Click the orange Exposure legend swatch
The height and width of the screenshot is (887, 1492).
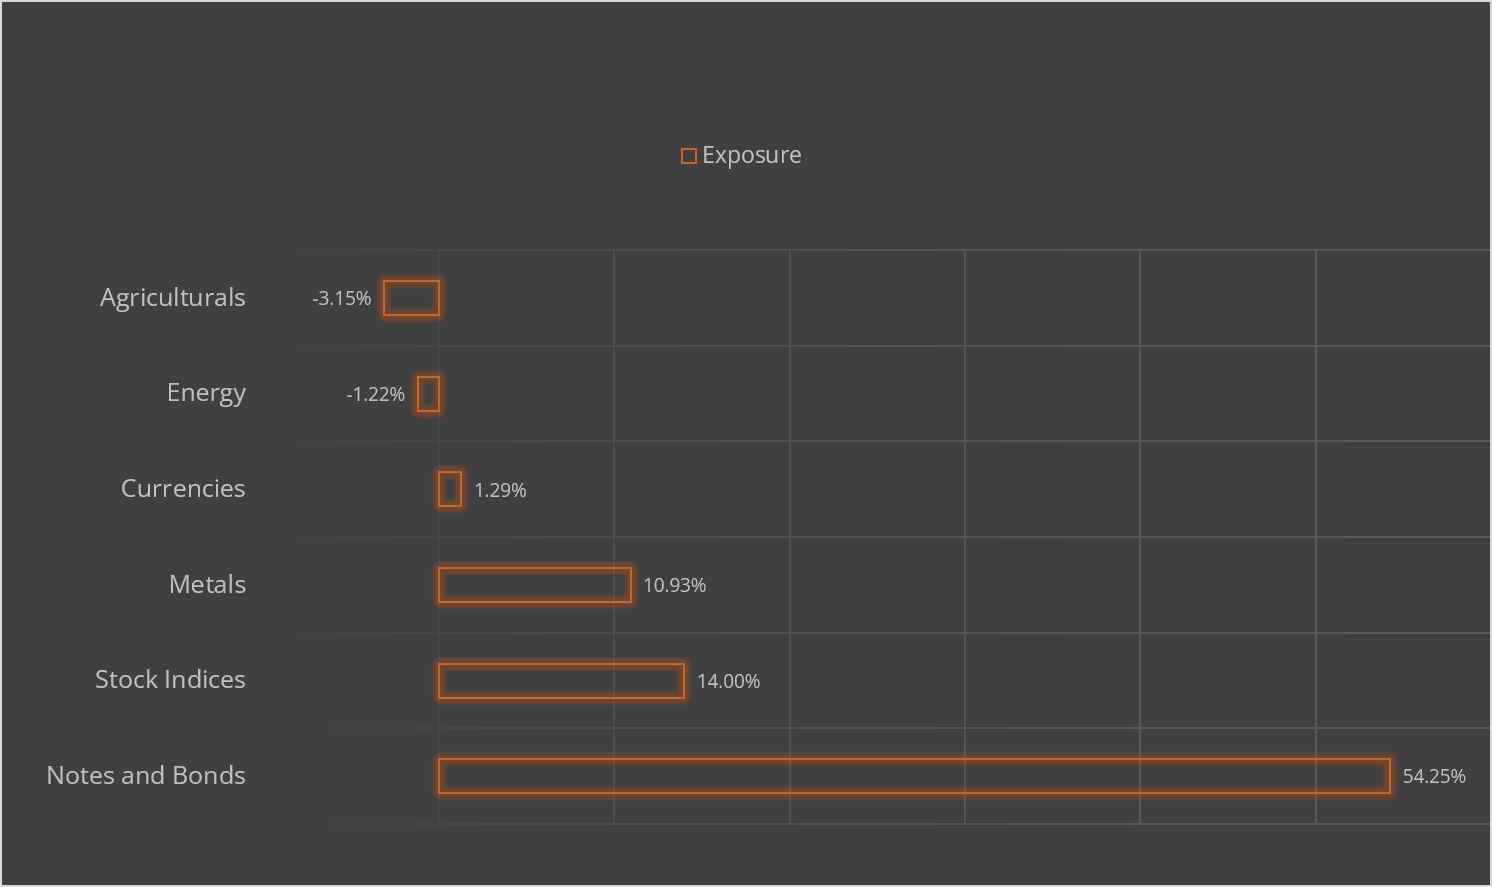tap(688, 156)
